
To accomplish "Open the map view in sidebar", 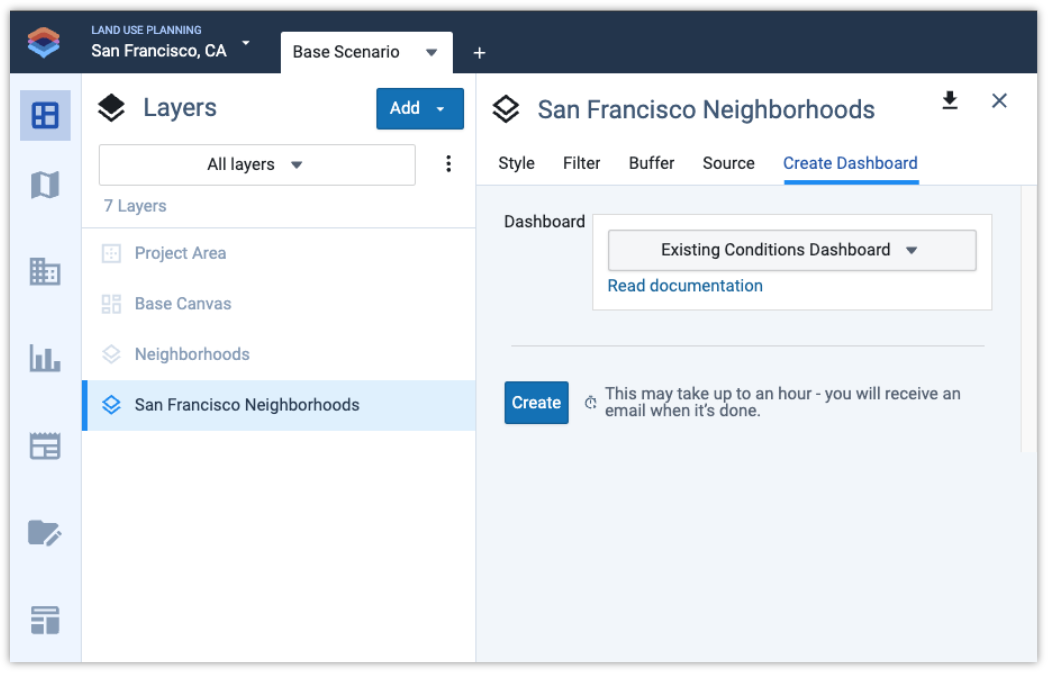I will point(45,185).
